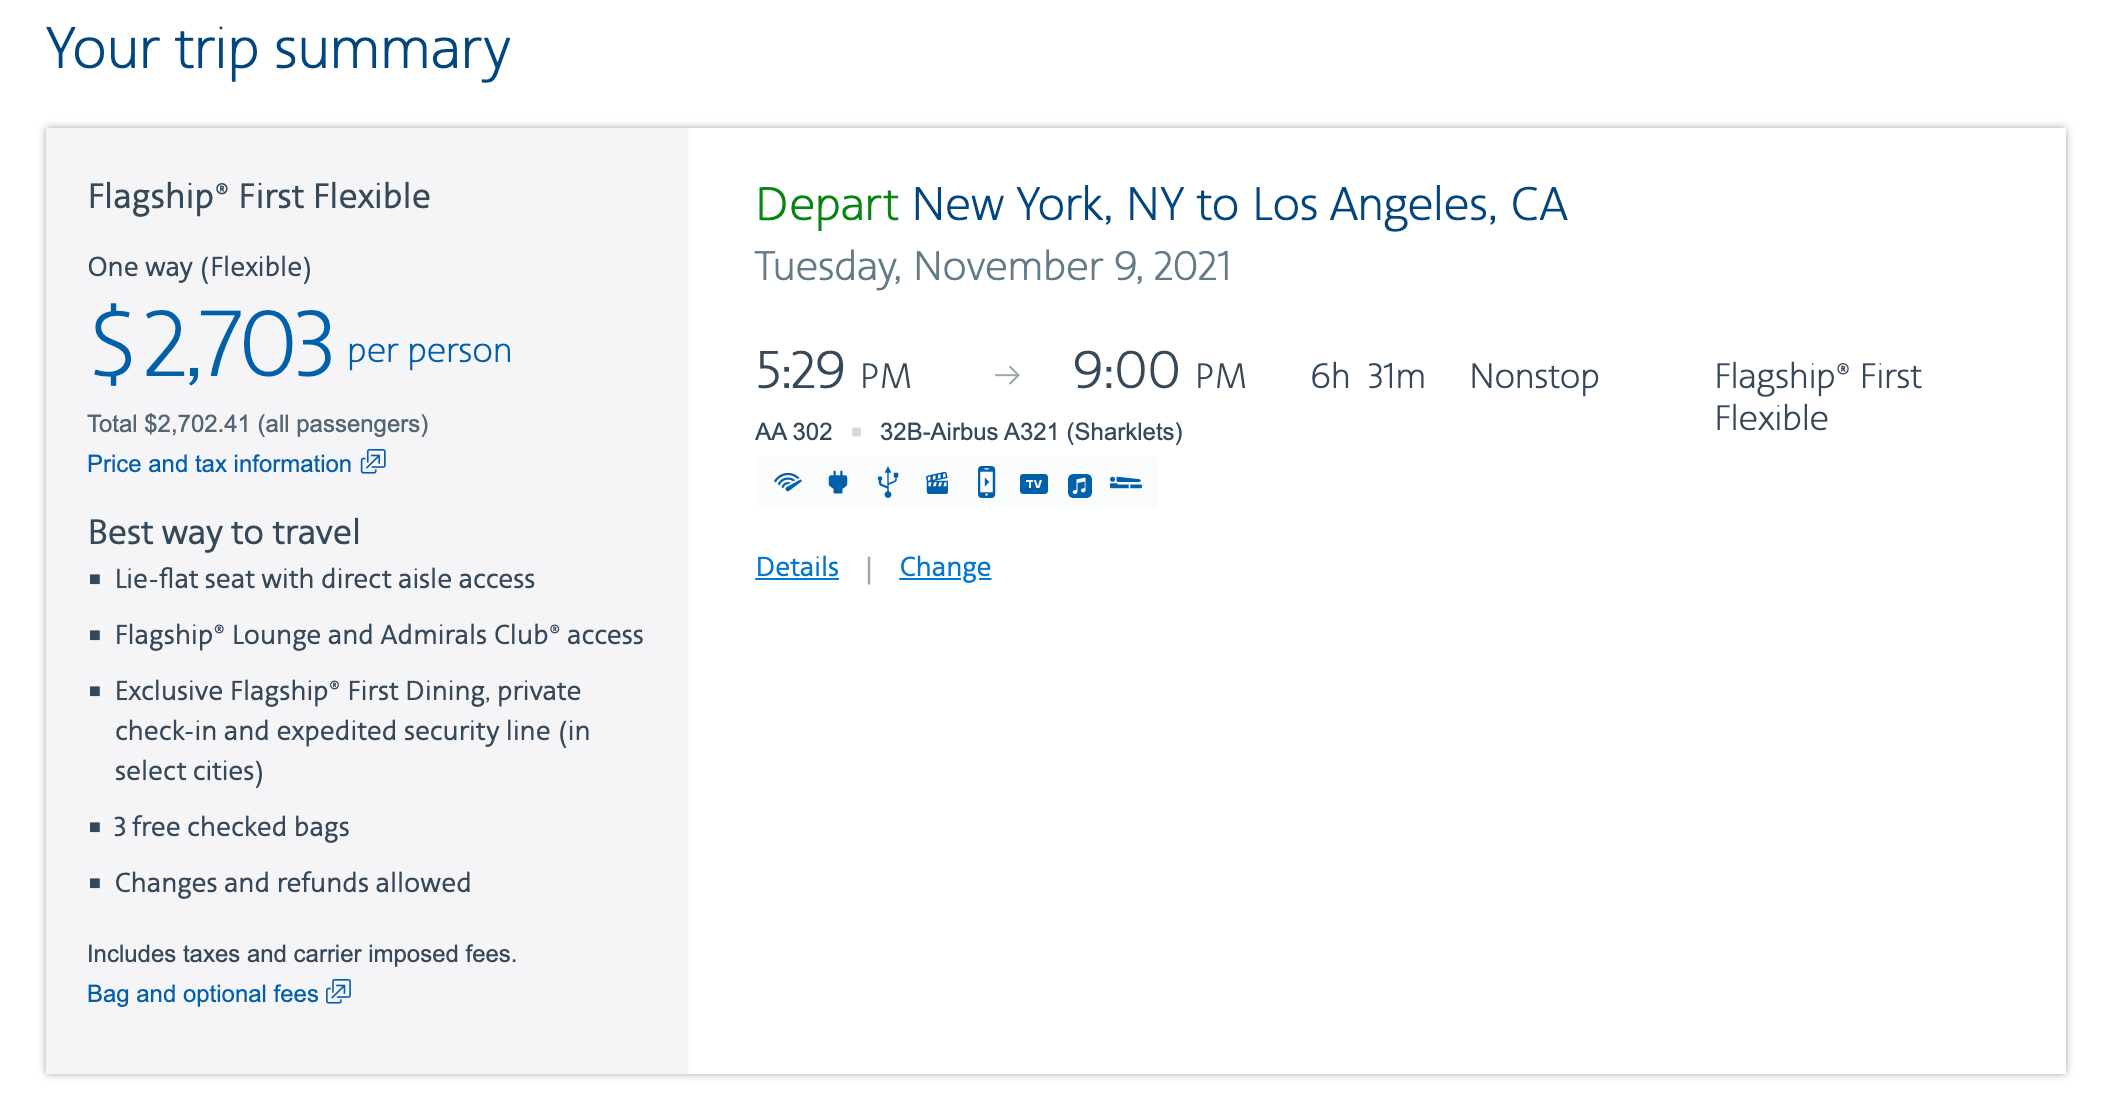Open Price and tax information link
Image resolution: width=2108 pixels, height=1096 pixels.
pos(219,464)
